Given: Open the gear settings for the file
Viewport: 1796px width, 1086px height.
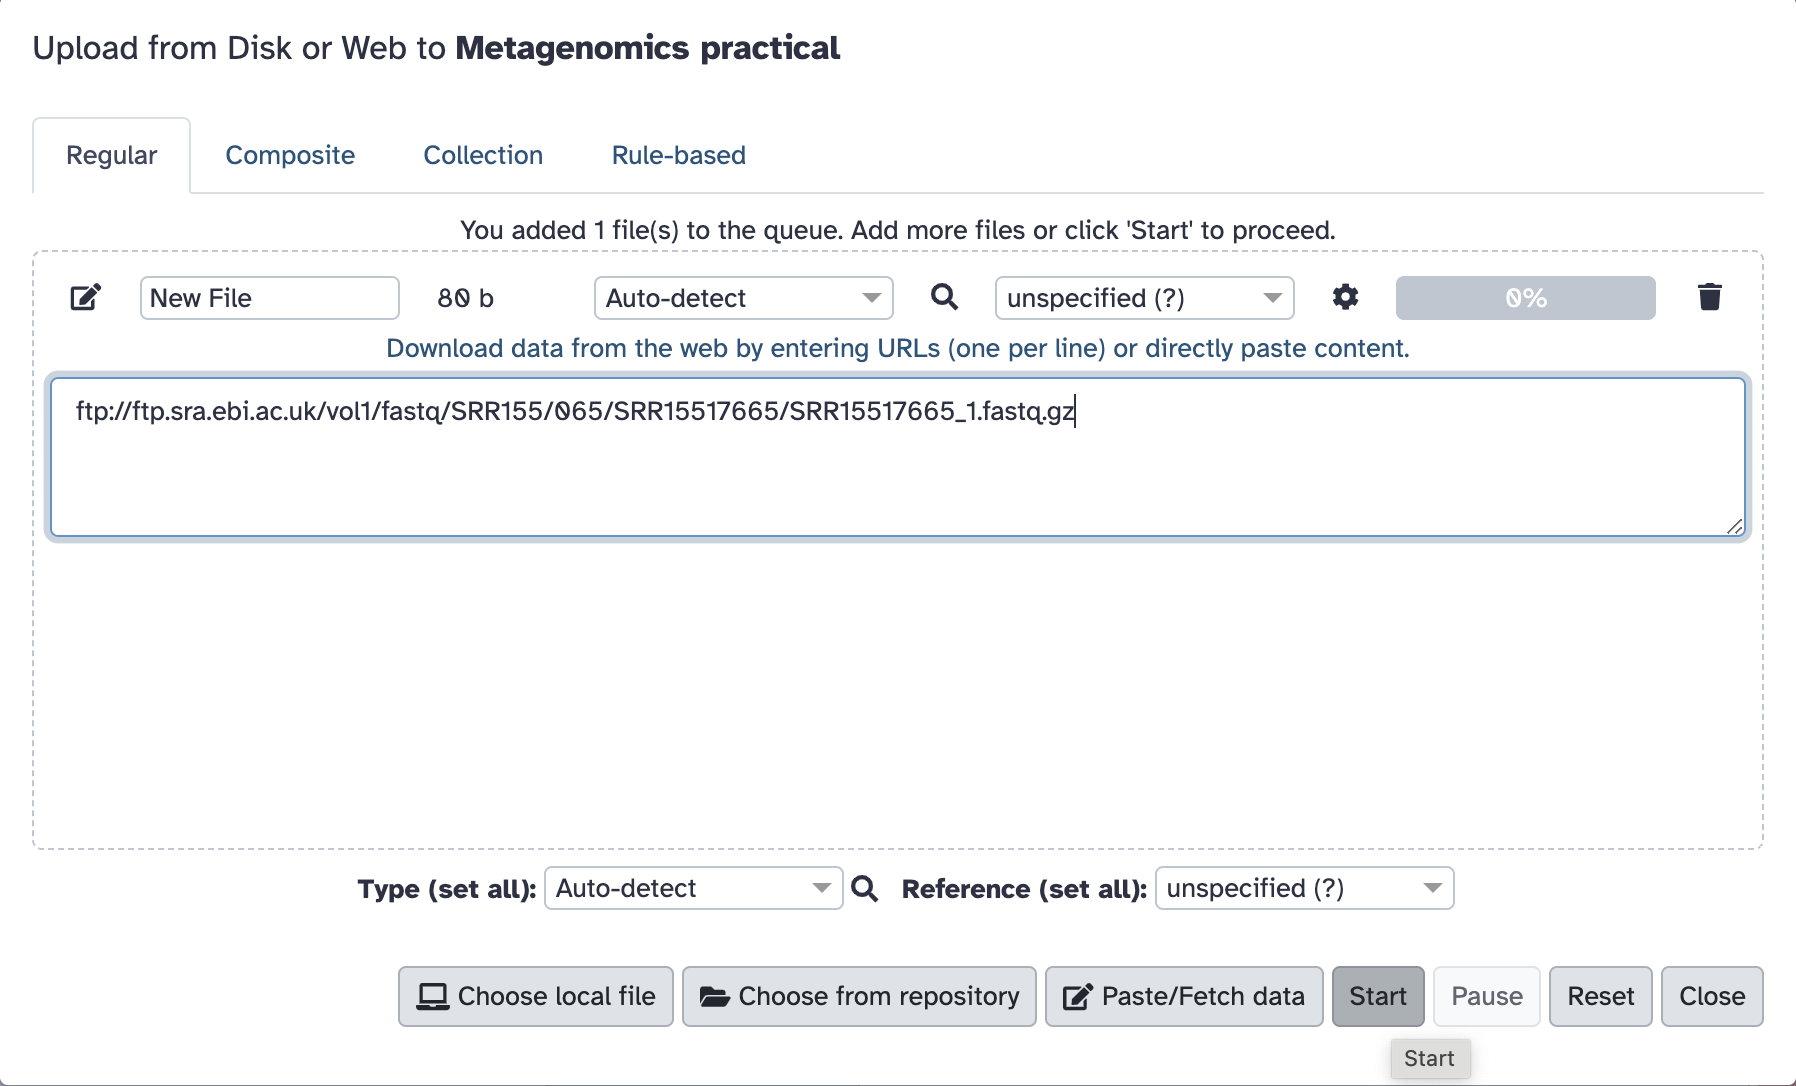Looking at the screenshot, I should coord(1345,297).
